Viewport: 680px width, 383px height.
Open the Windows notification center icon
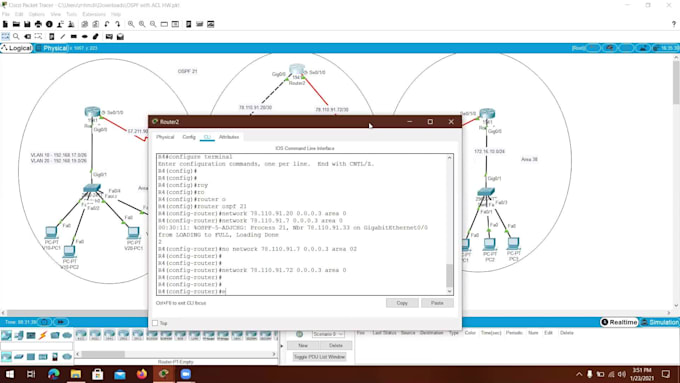pyautogui.click(x=666, y=374)
